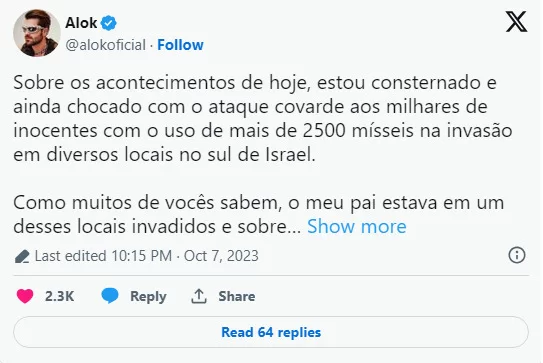Expand the tweet with Show more
Viewport: 543px width, 363px height.
coord(357,226)
